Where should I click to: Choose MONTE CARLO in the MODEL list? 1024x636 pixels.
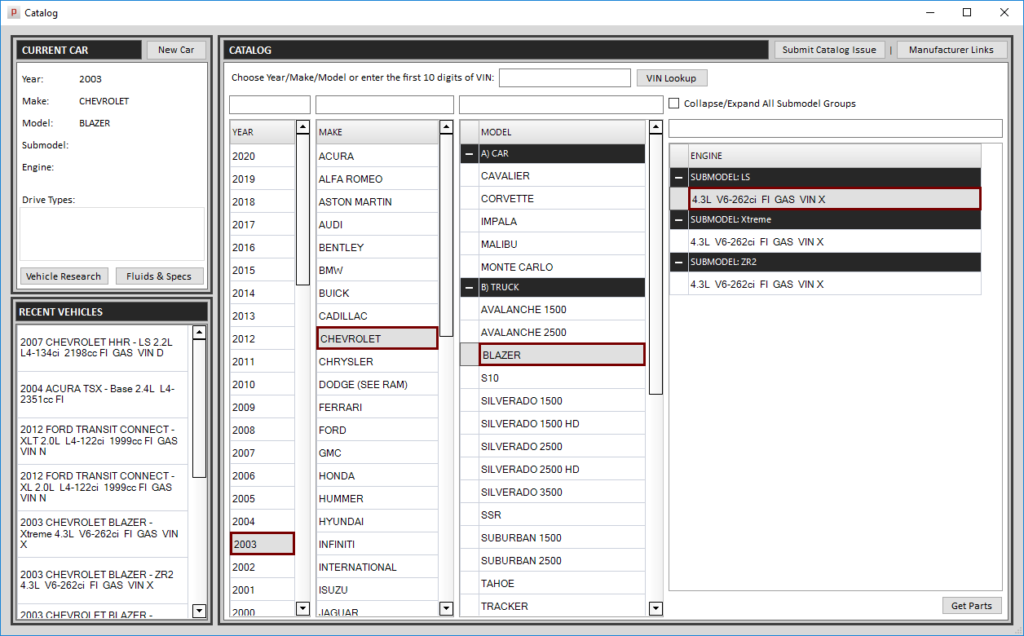(562, 267)
